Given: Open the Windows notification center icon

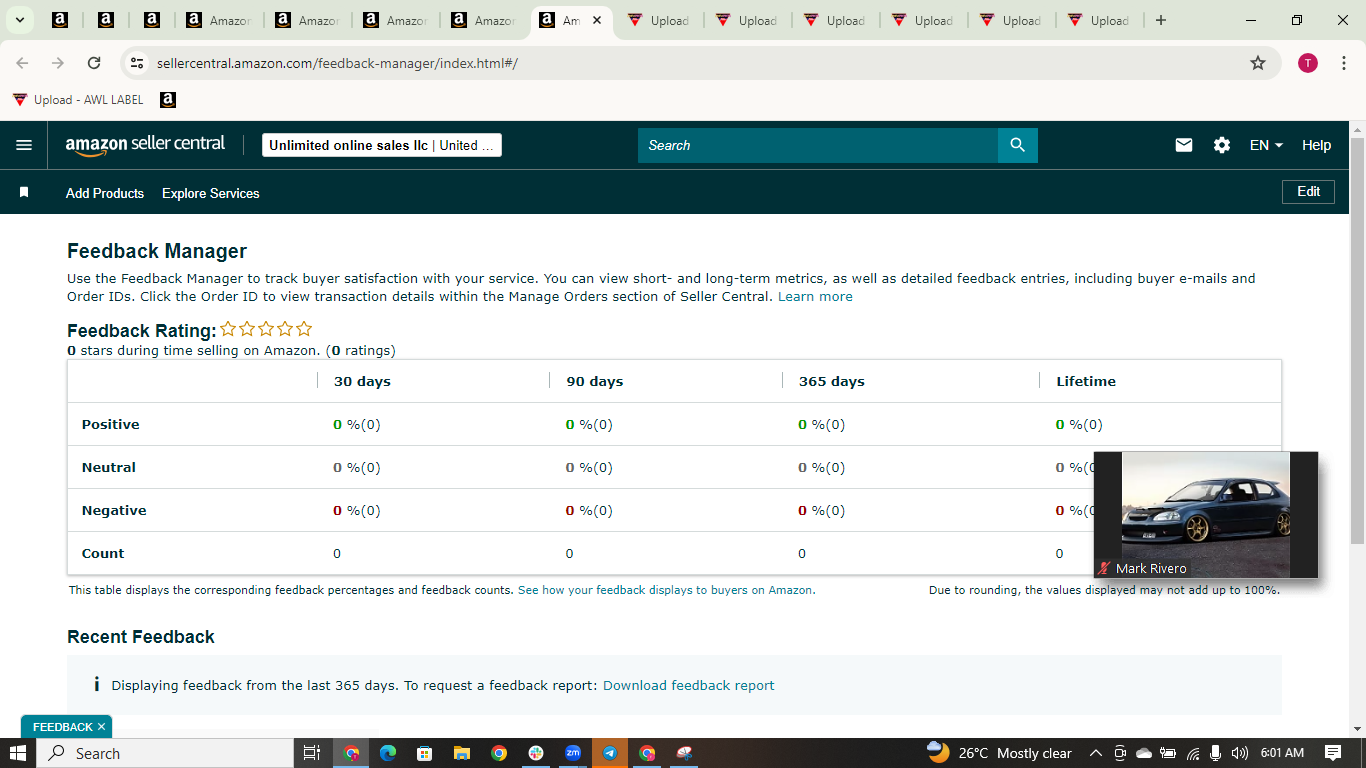Looking at the screenshot, I should (1333, 753).
